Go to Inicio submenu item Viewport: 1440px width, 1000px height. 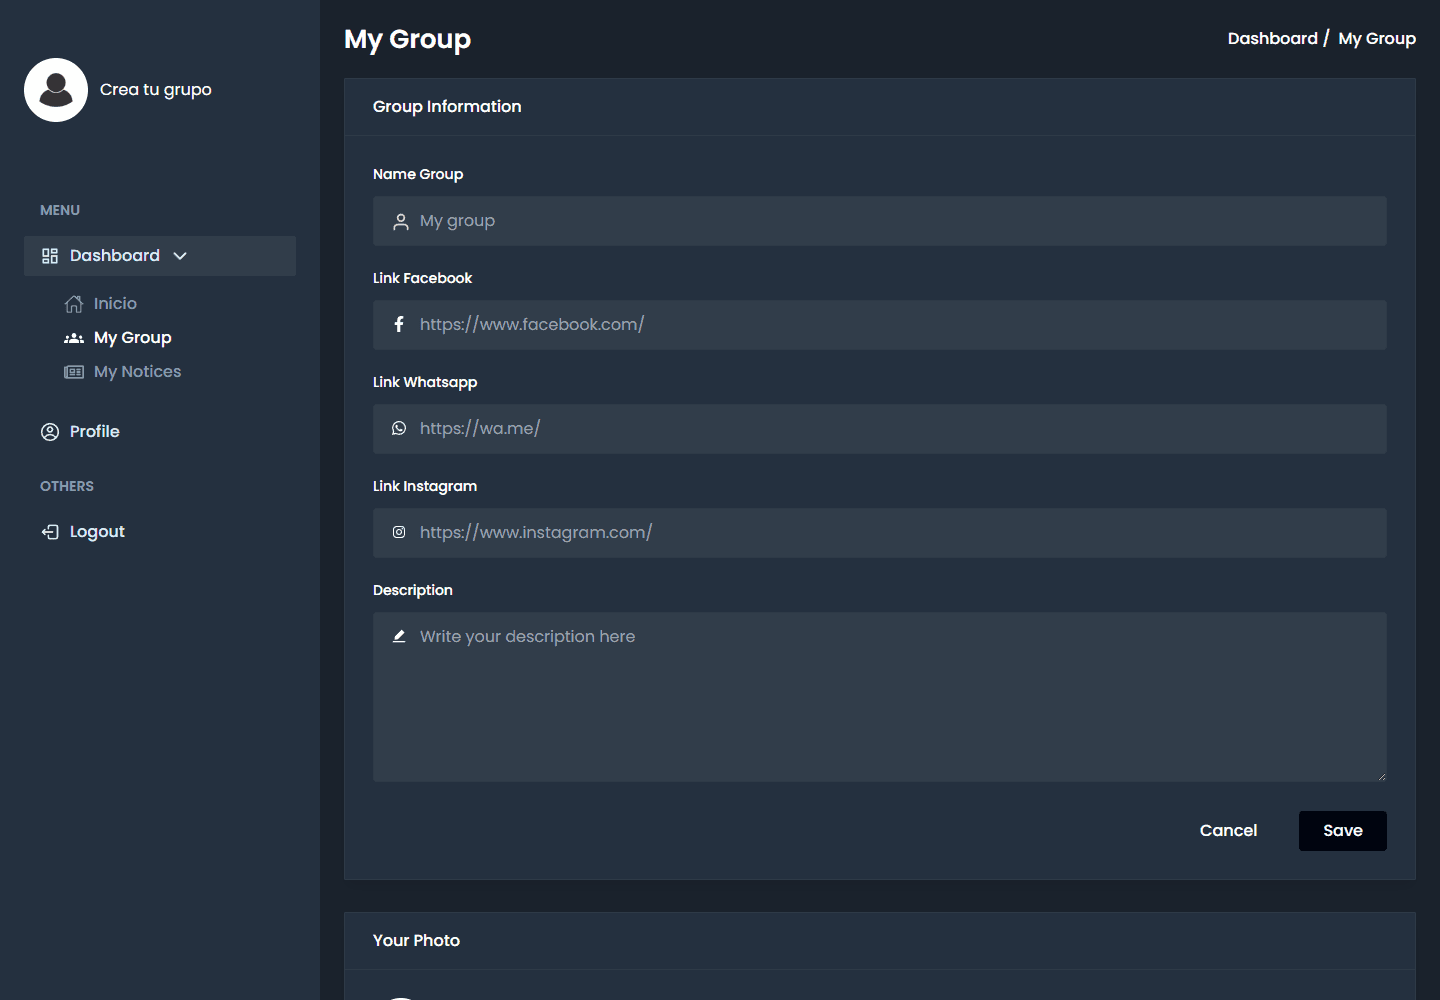pyautogui.click(x=115, y=304)
